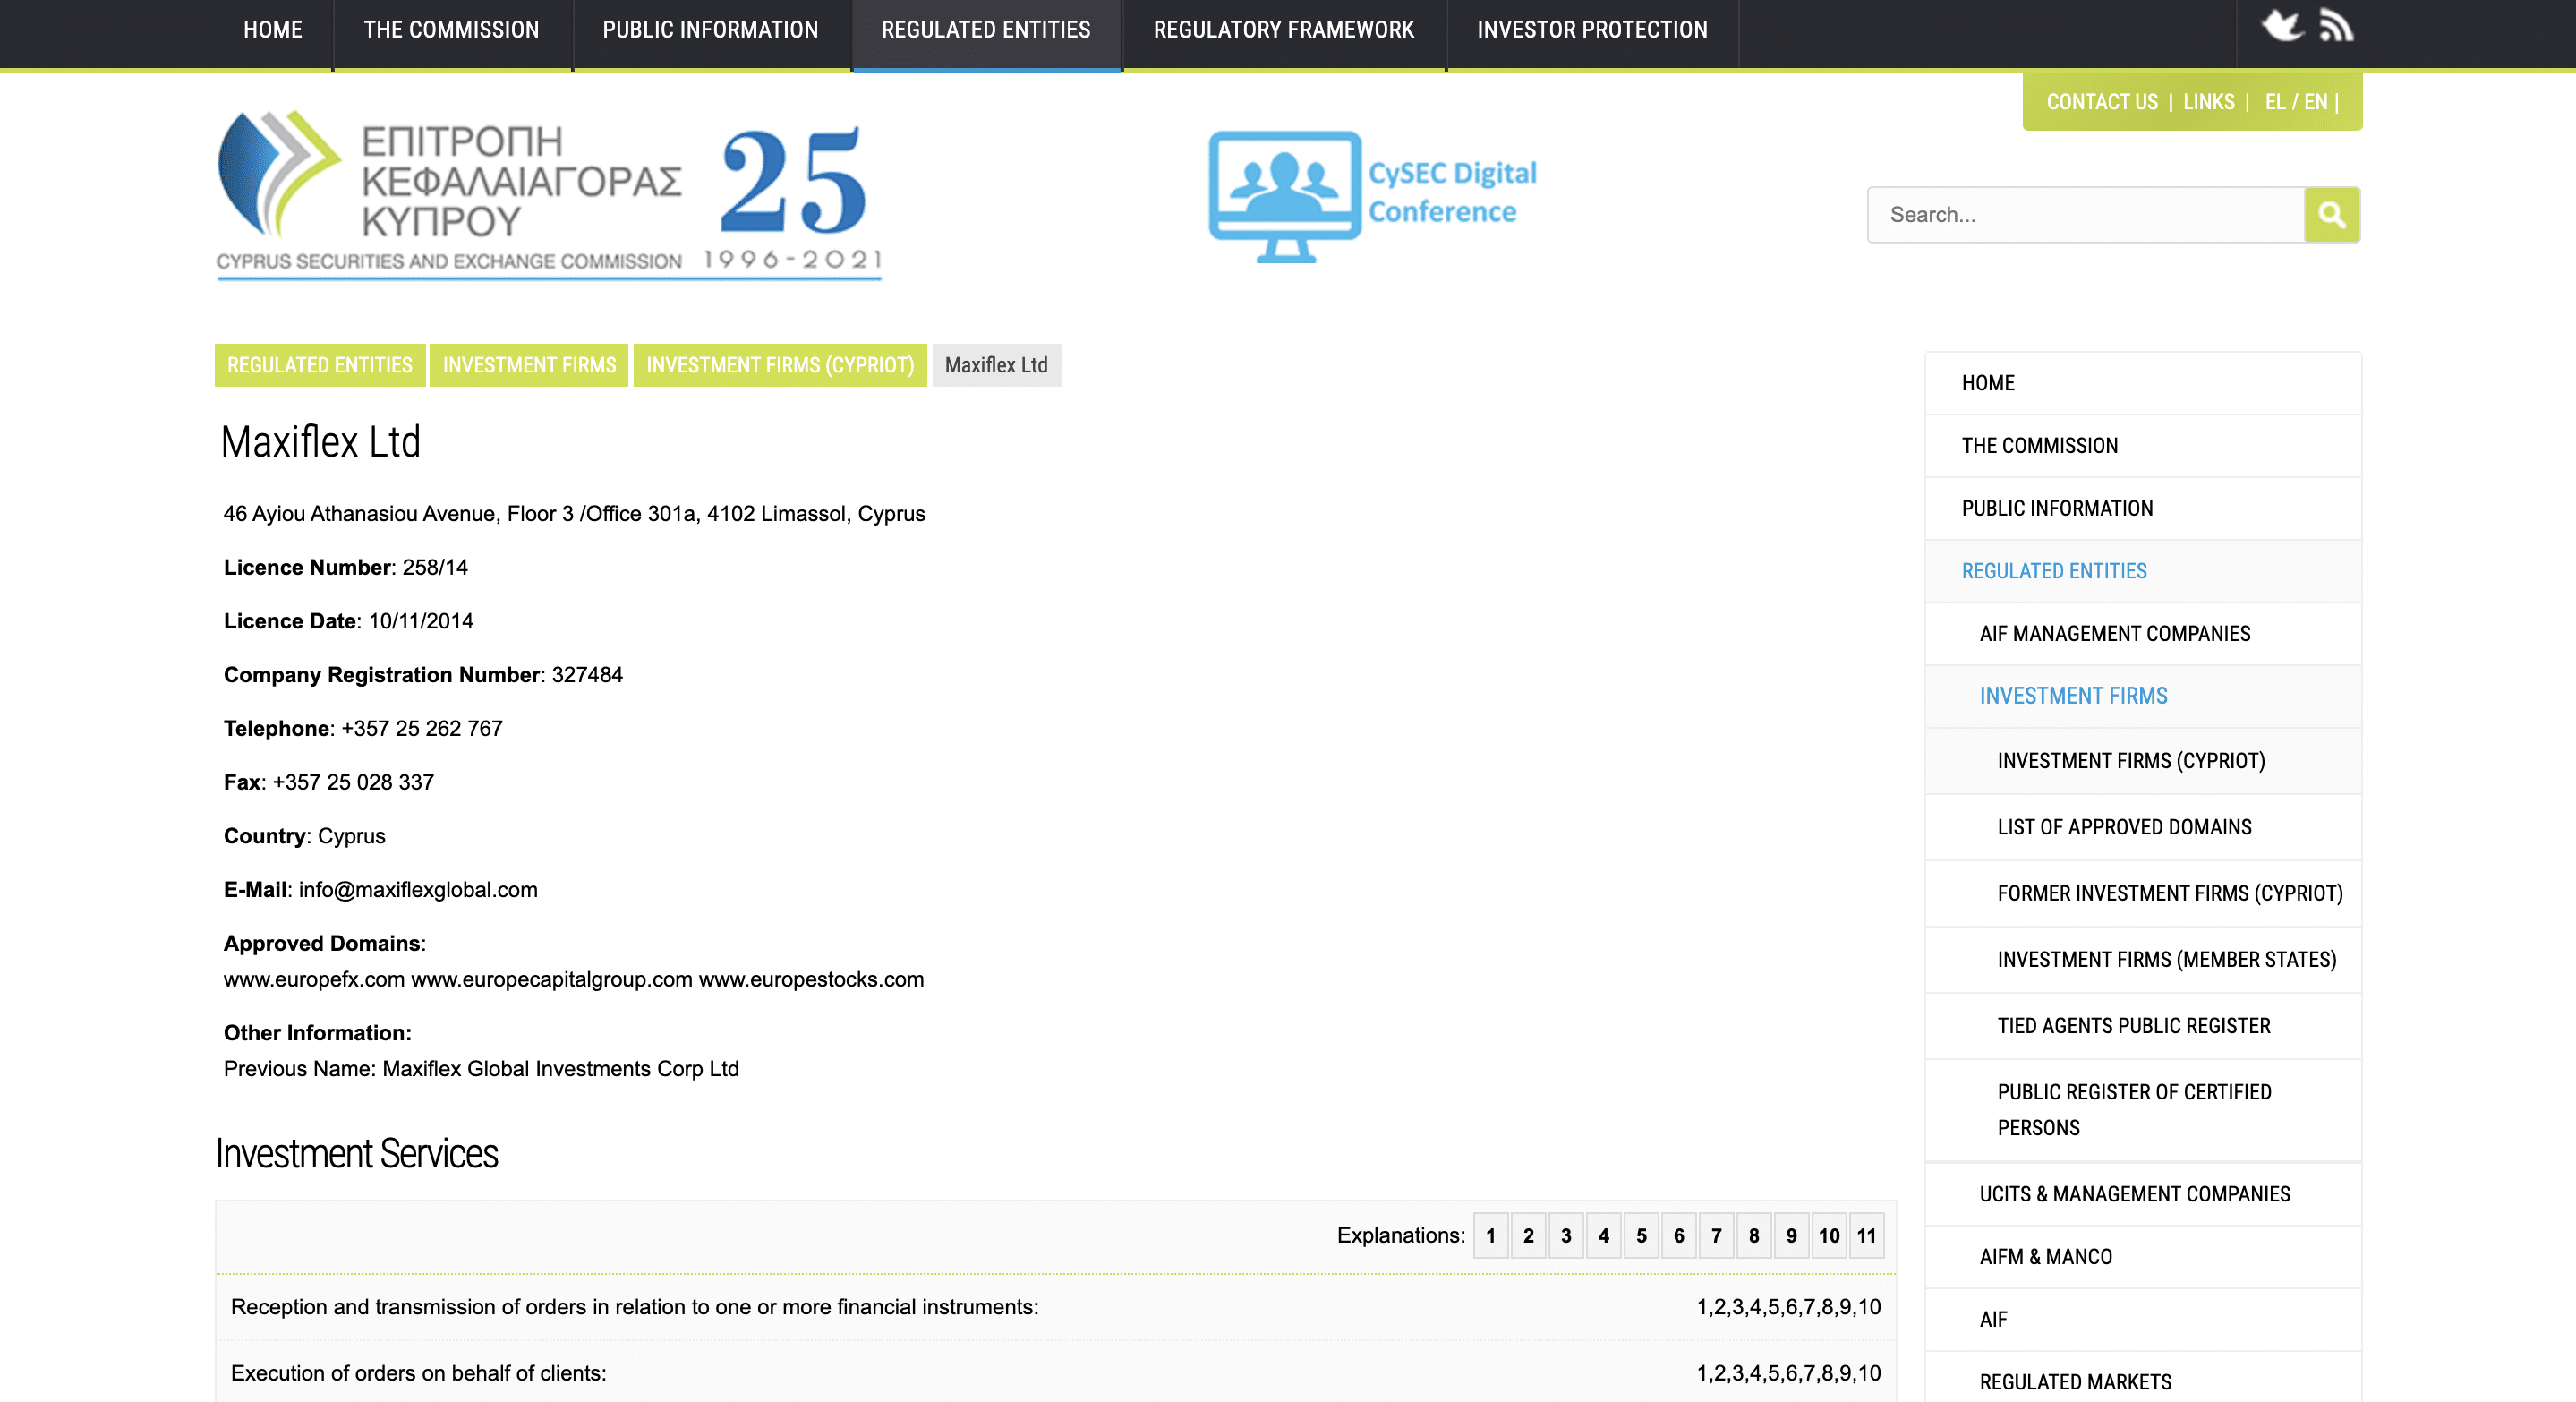The image size is (2576, 1402).
Task: Open TIED AGENTS PUBLIC REGISTER
Action: pyautogui.click(x=2143, y=1026)
